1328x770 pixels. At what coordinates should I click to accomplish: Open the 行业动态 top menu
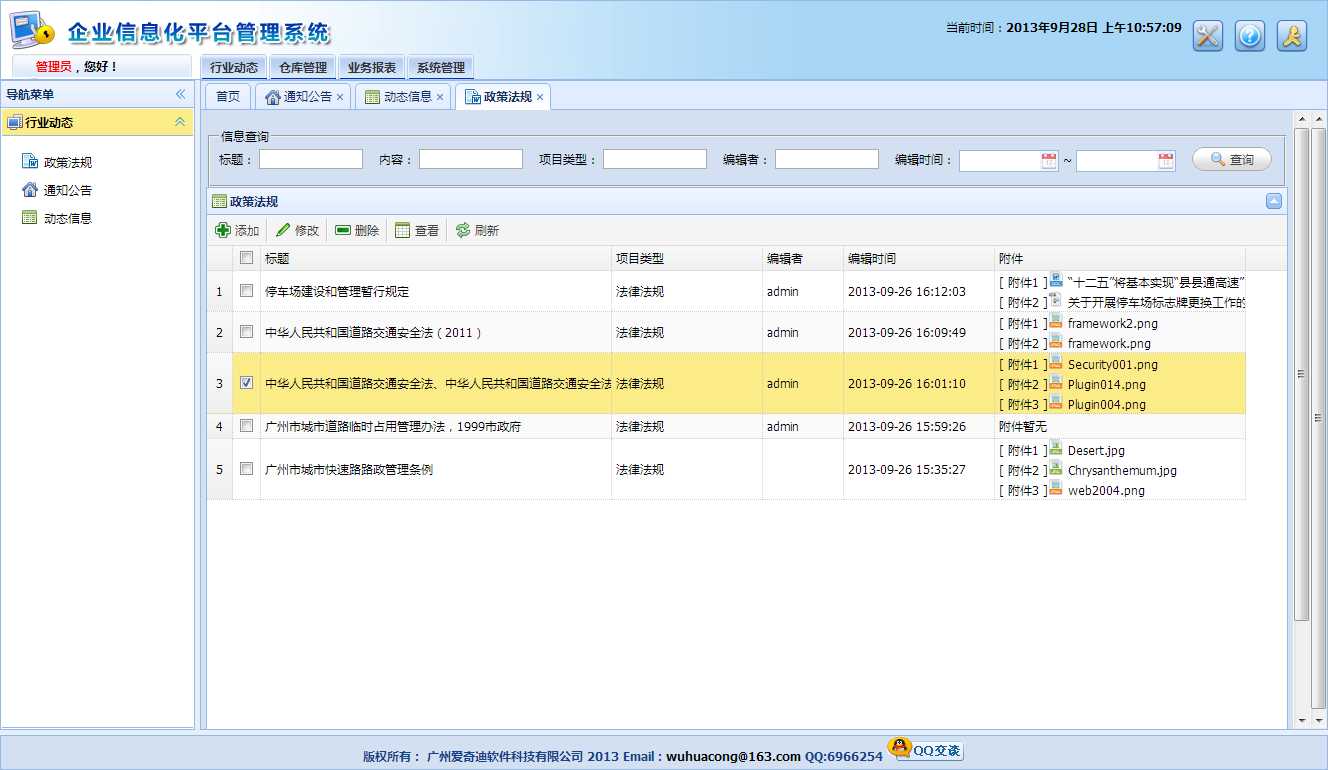click(x=234, y=68)
